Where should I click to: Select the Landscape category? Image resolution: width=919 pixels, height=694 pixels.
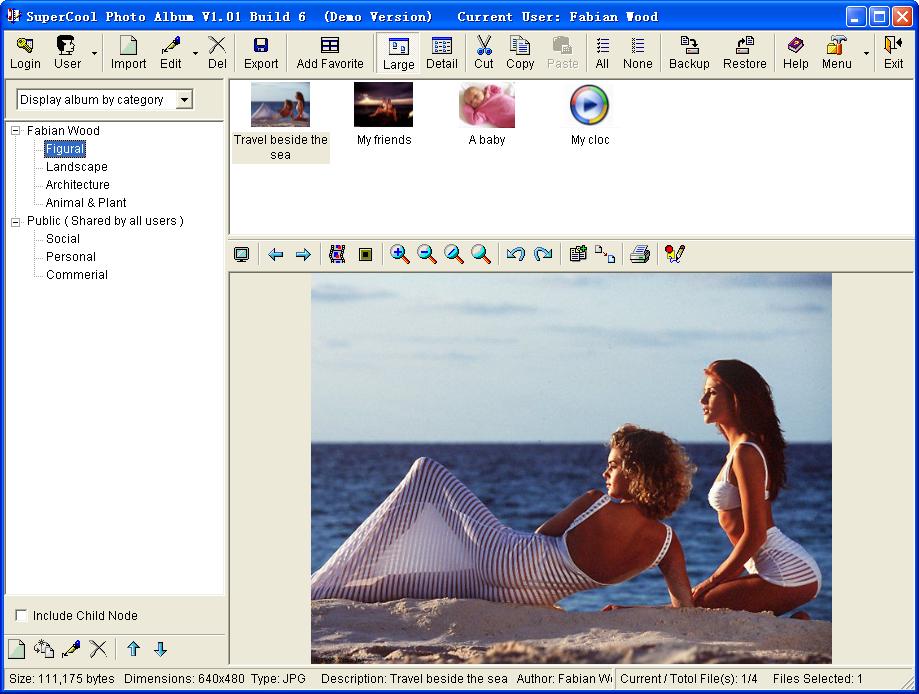[x=77, y=167]
